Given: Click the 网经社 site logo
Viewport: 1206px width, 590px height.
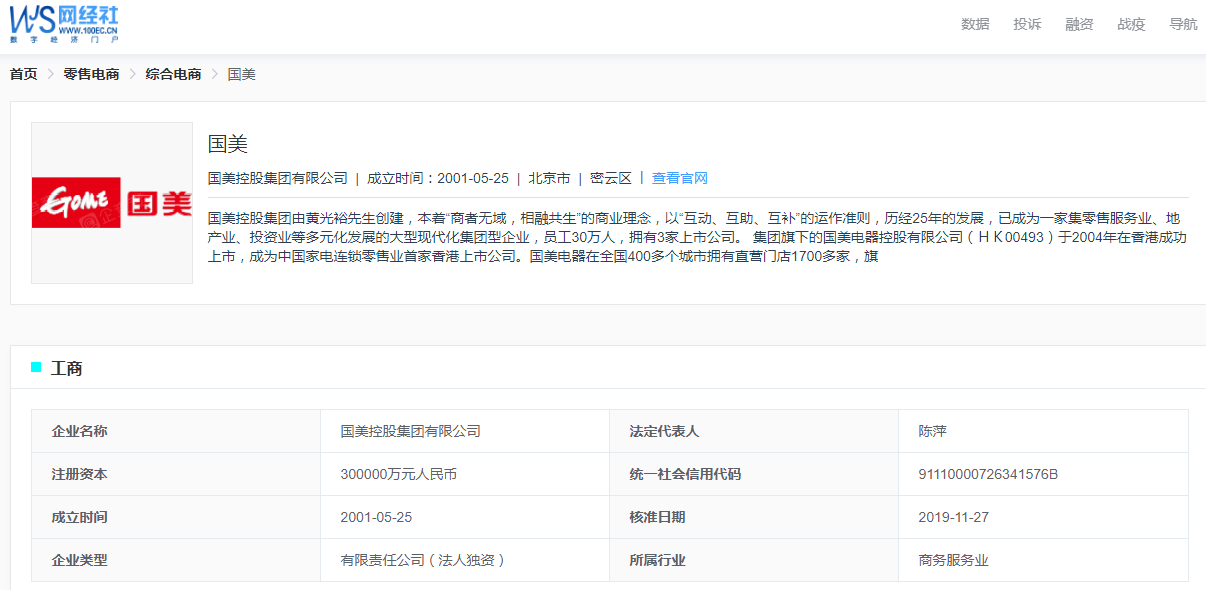Looking at the screenshot, I should tap(64, 22).
